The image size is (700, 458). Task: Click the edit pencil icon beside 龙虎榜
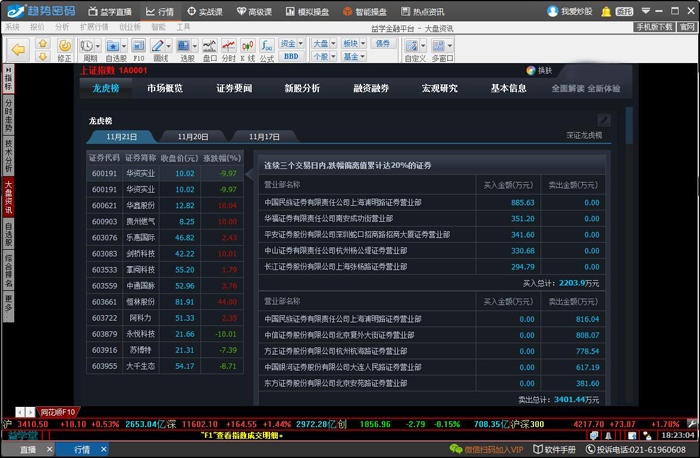coord(603,120)
